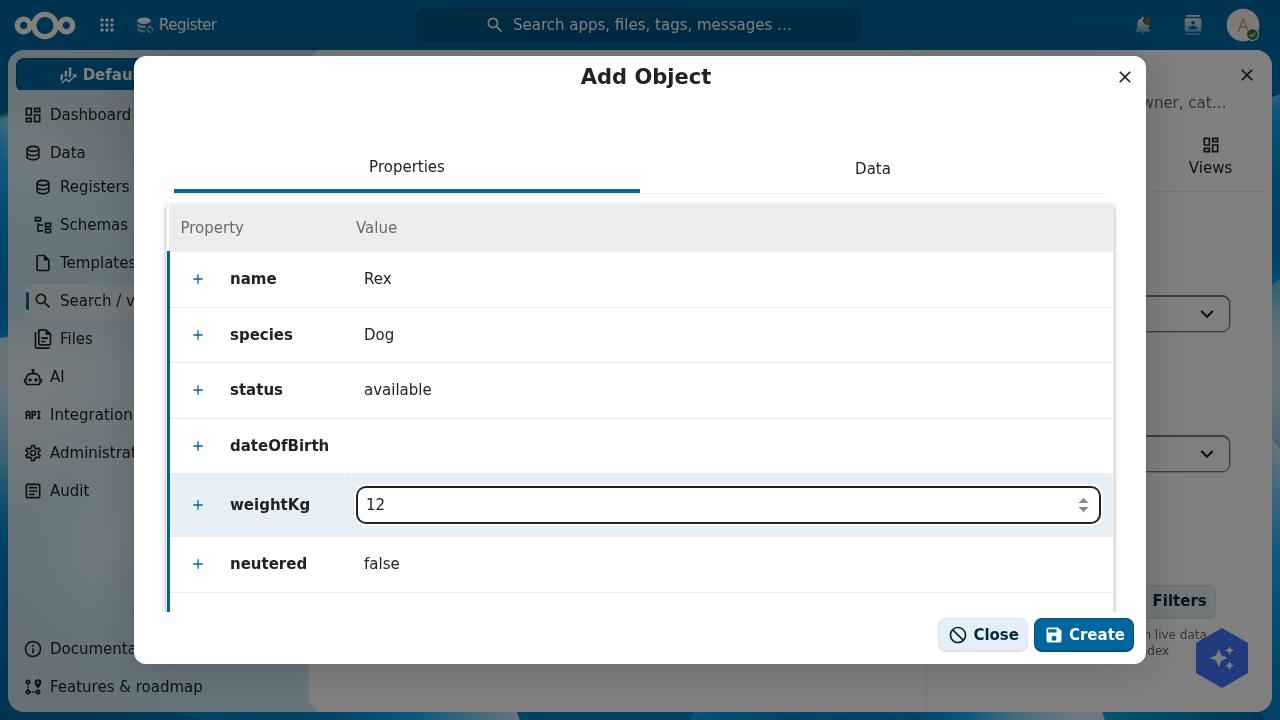Open Templates in the sidebar
The image size is (1280, 720).
[97, 263]
